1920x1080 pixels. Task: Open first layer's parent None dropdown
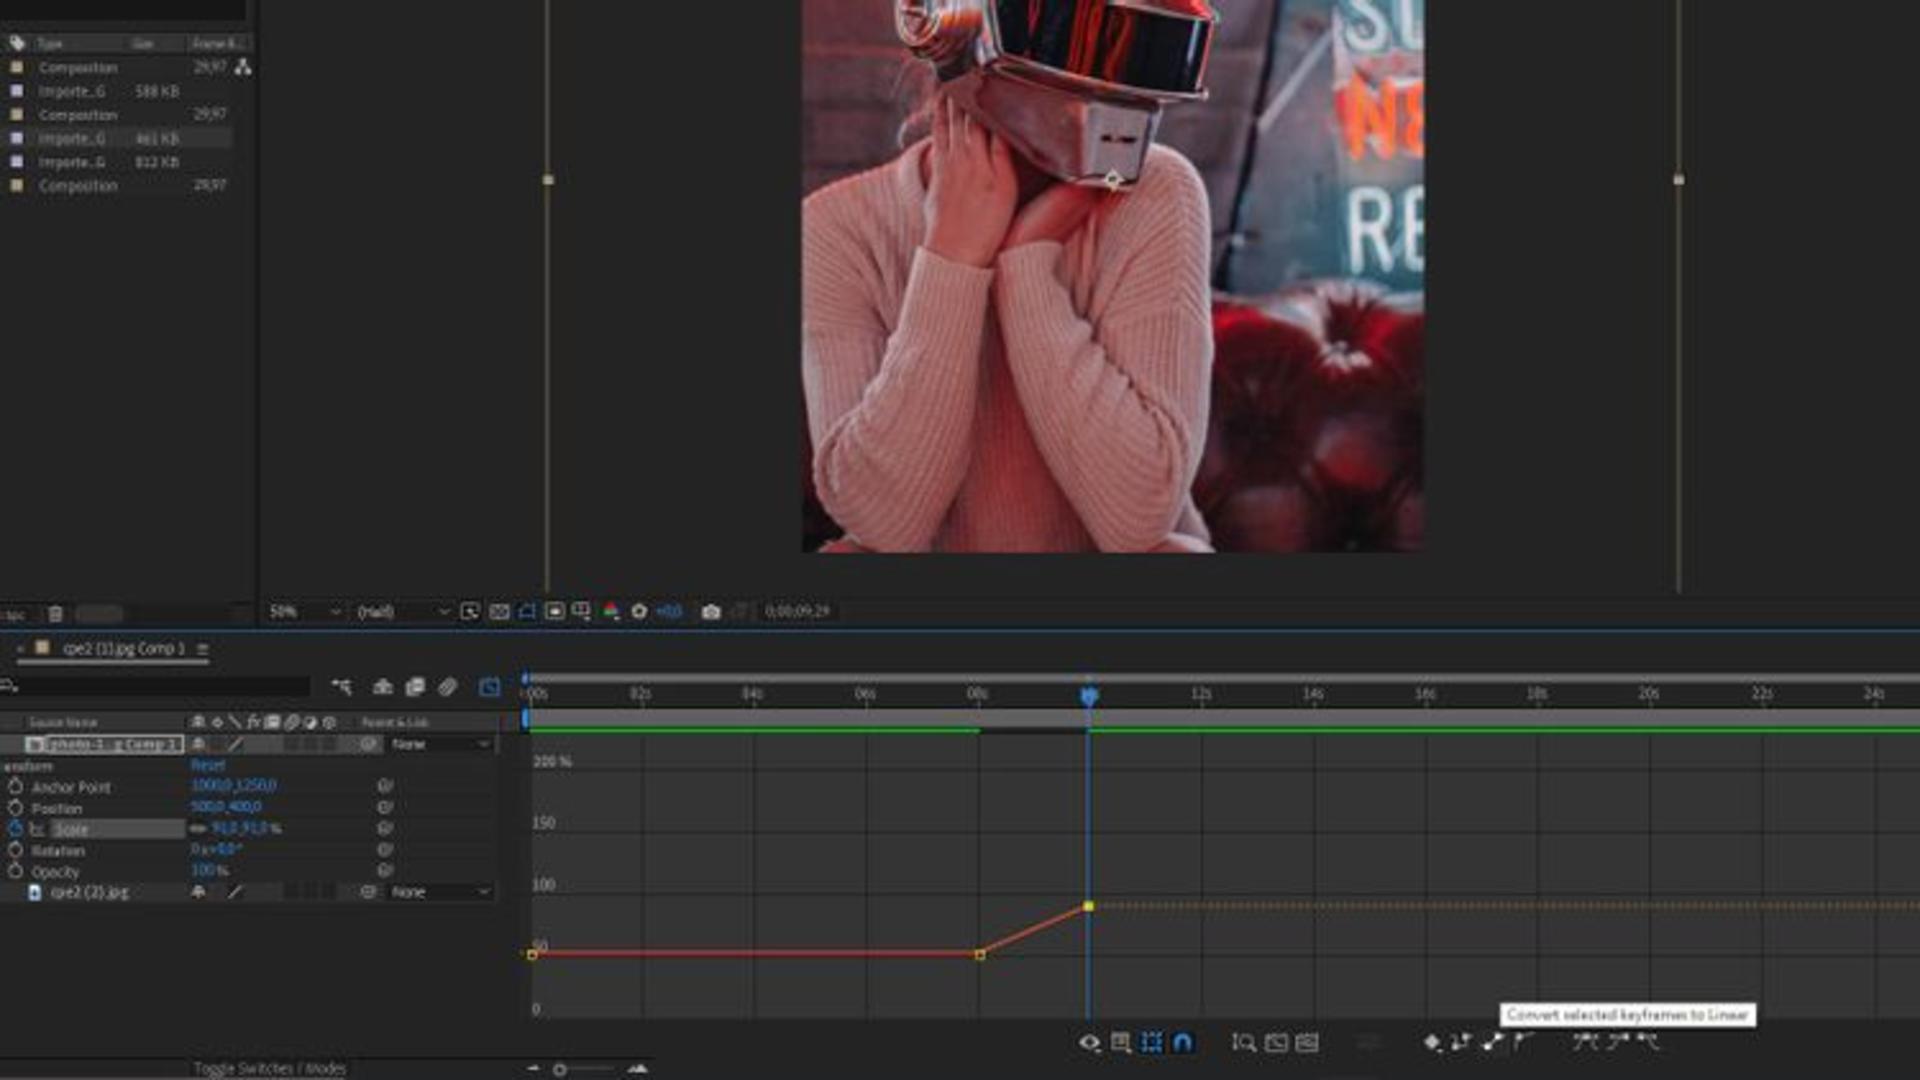(x=440, y=744)
